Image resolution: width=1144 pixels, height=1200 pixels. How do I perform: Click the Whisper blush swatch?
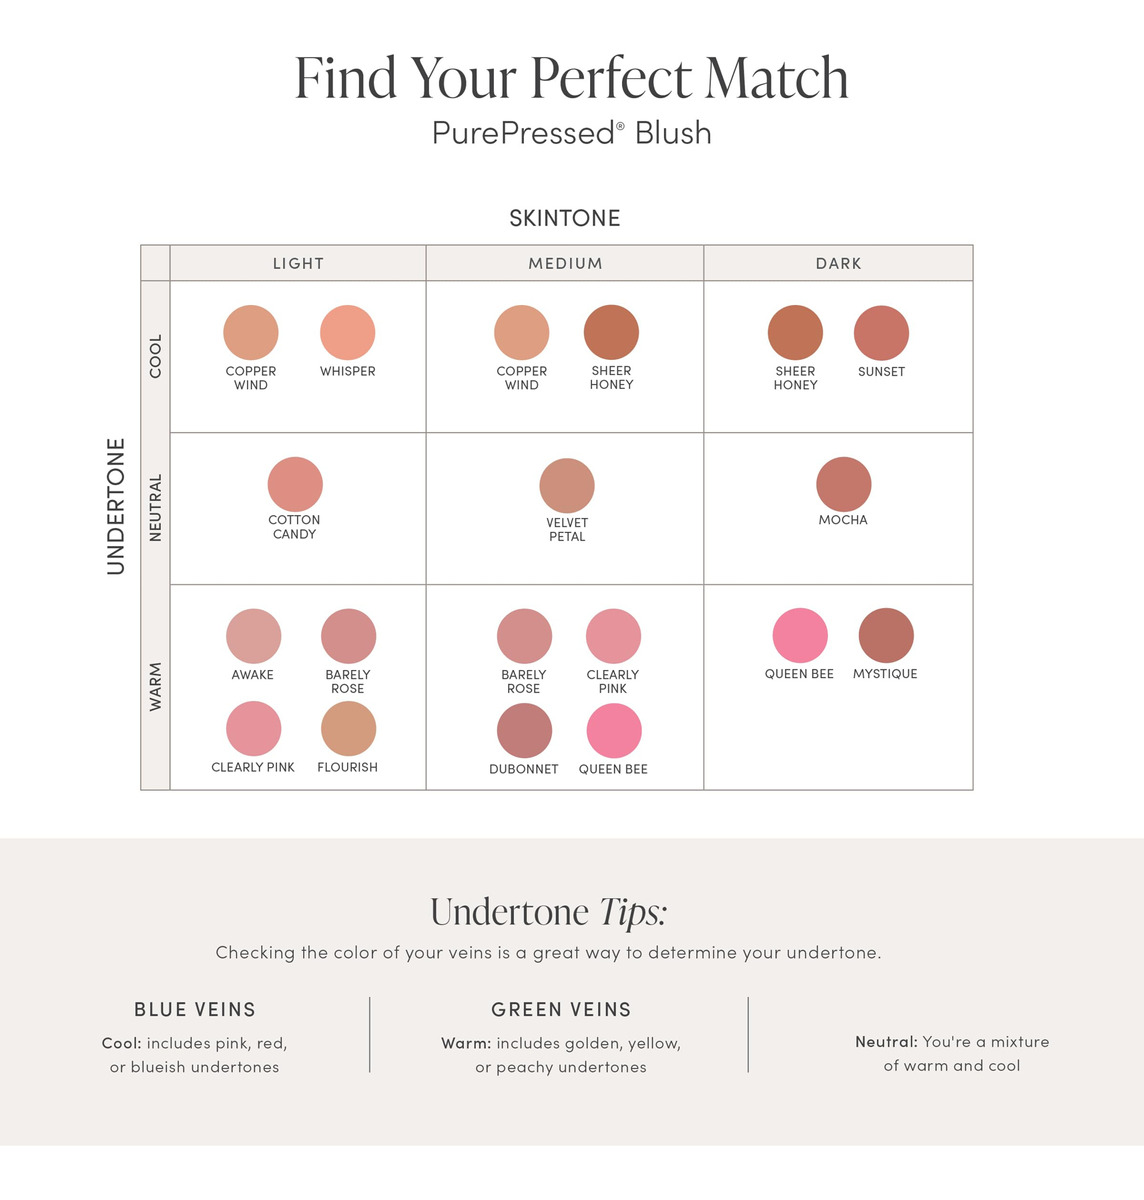[347, 333]
